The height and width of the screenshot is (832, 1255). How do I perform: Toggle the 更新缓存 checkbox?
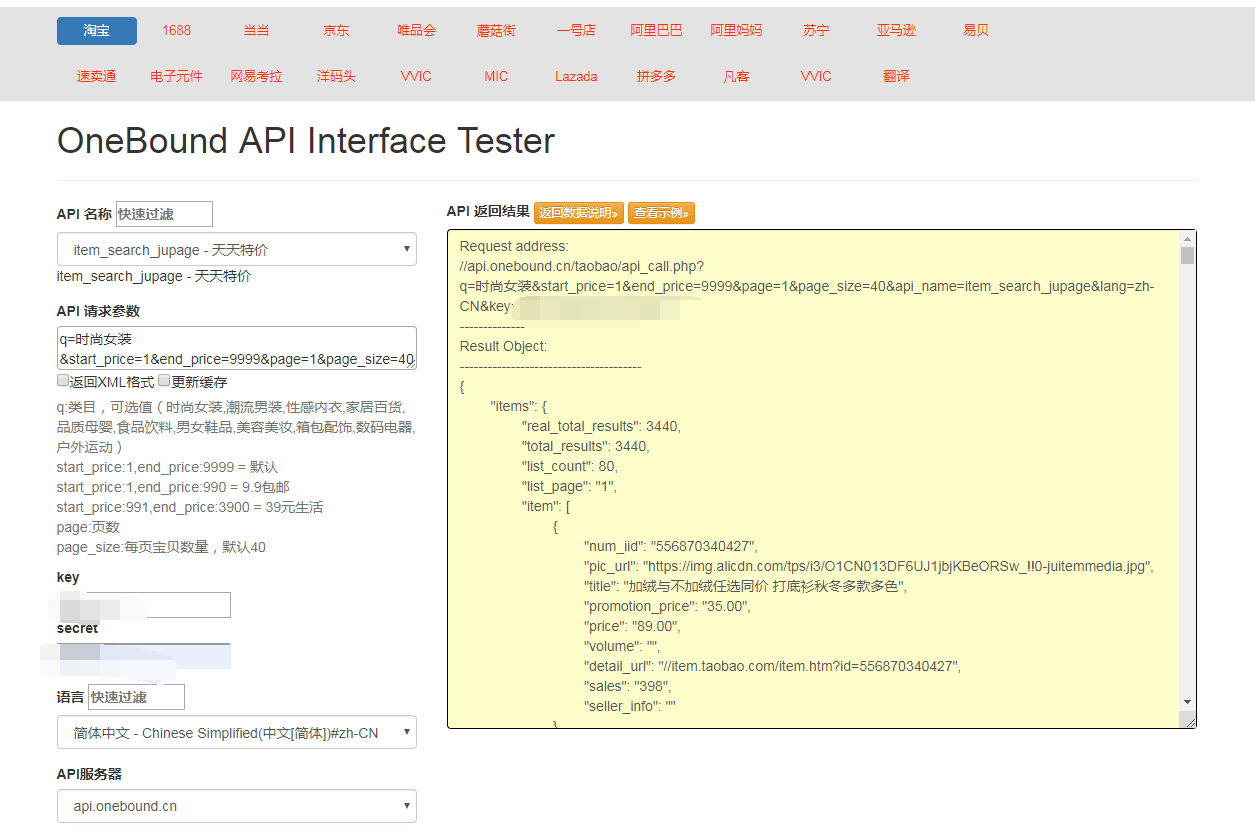click(x=165, y=381)
